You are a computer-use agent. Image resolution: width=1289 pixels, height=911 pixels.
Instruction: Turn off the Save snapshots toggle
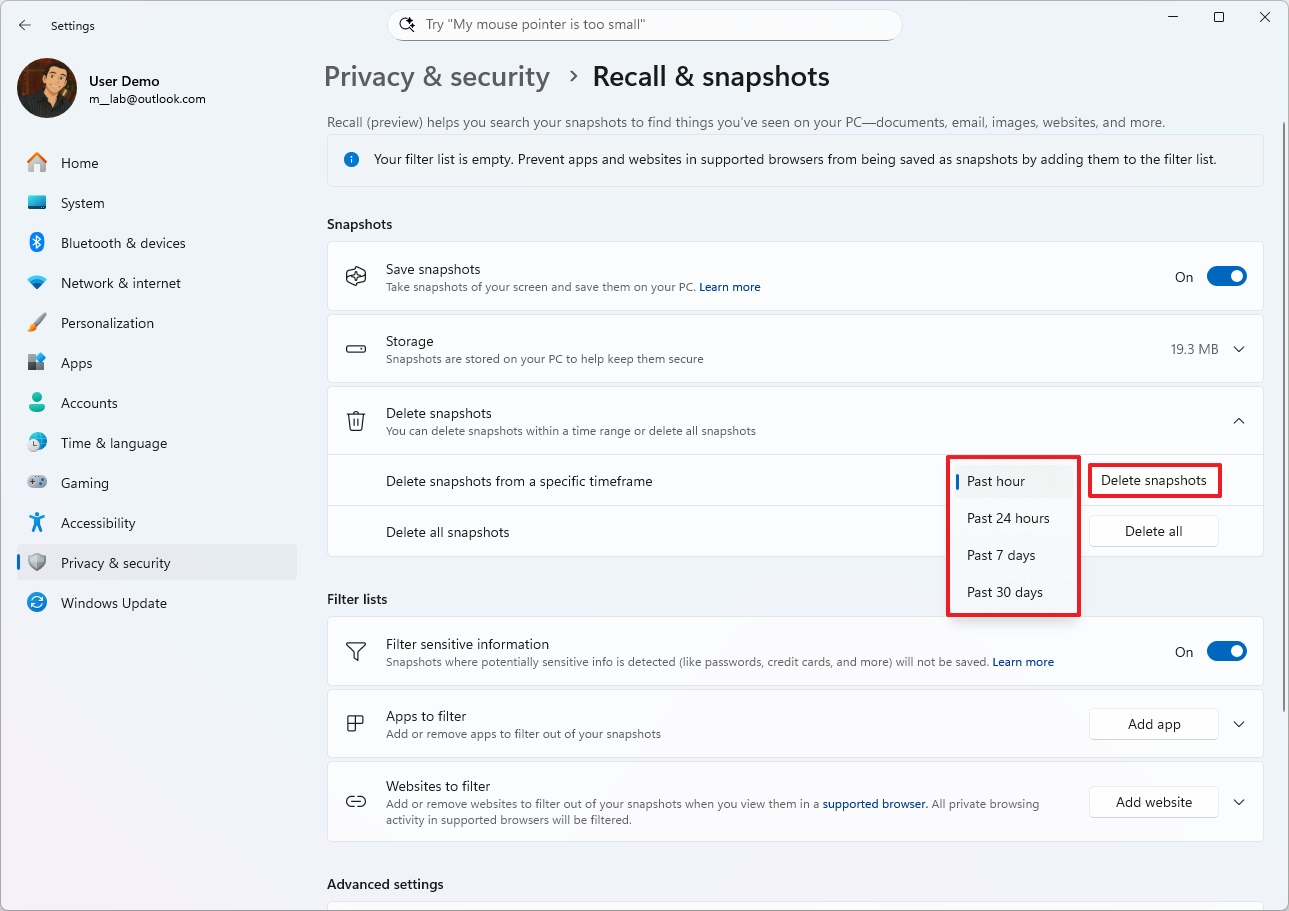click(x=1226, y=277)
